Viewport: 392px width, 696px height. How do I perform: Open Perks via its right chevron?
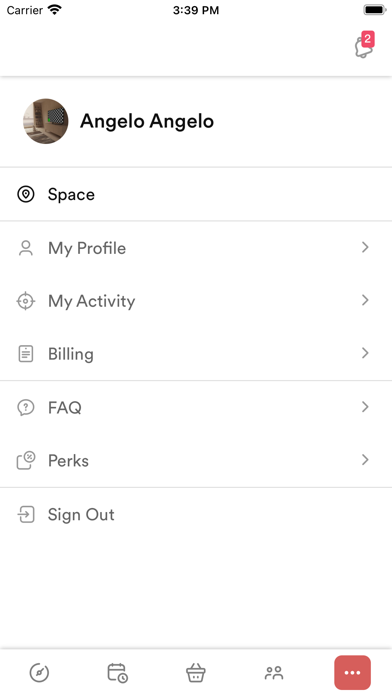[x=365, y=460]
